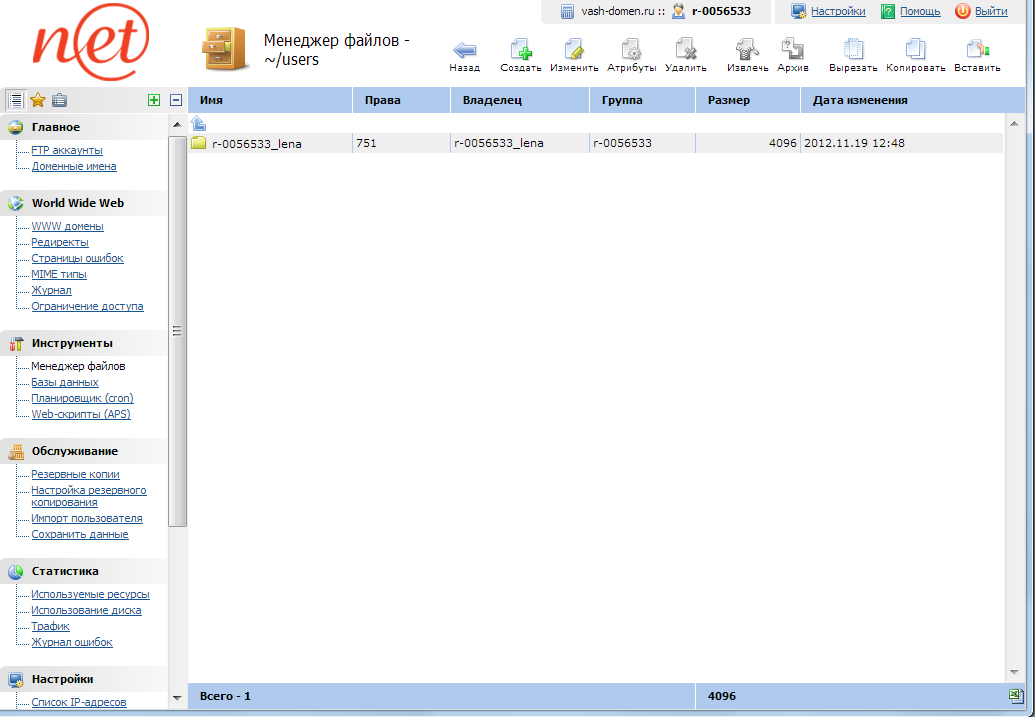
Task: Open Базы данных in the sidebar menu
Action: 65,382
